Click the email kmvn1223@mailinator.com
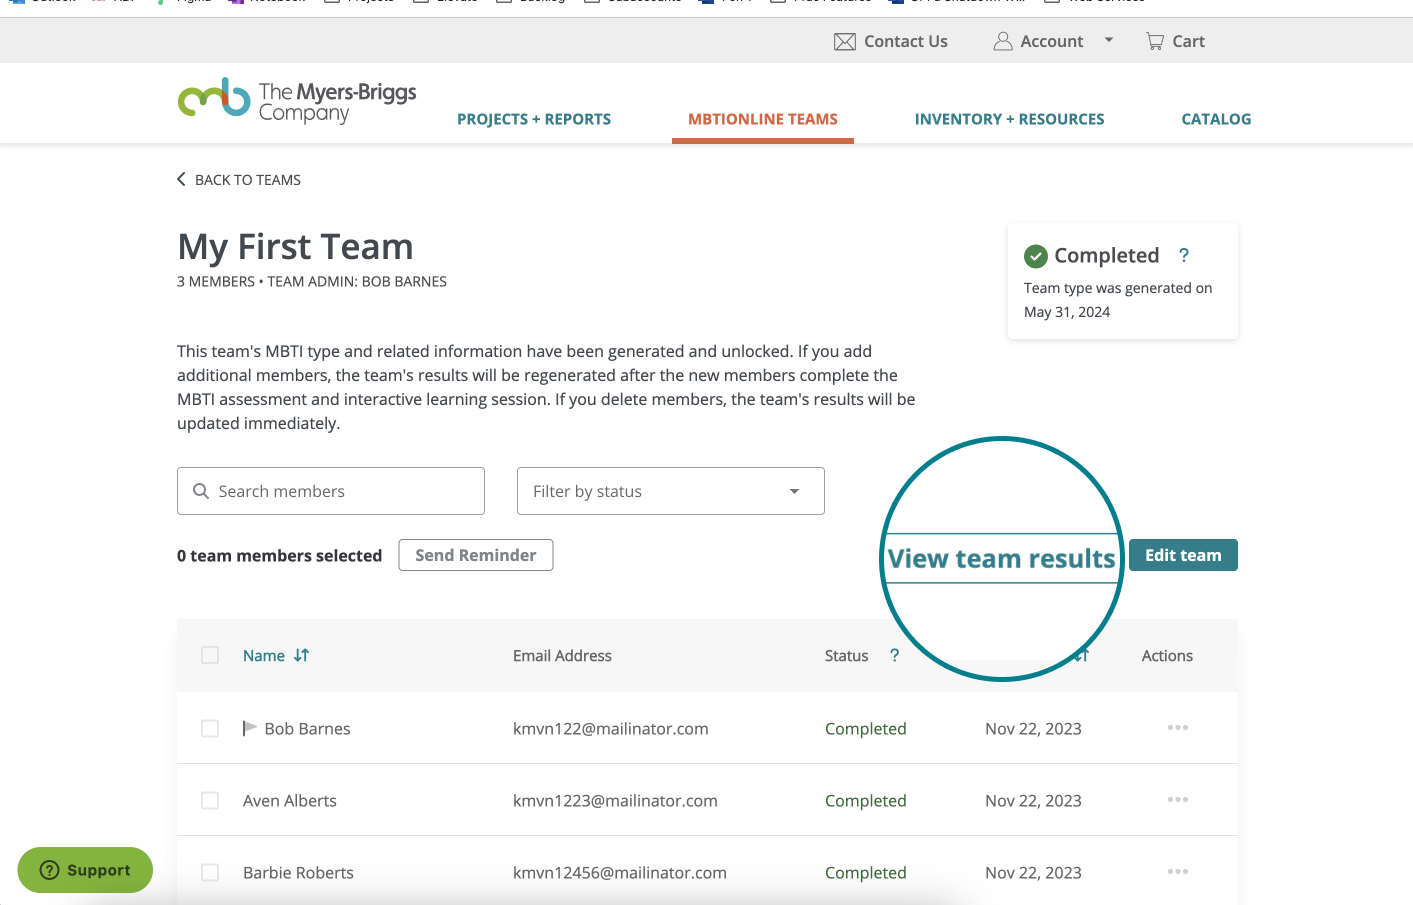 click(615, 801)
